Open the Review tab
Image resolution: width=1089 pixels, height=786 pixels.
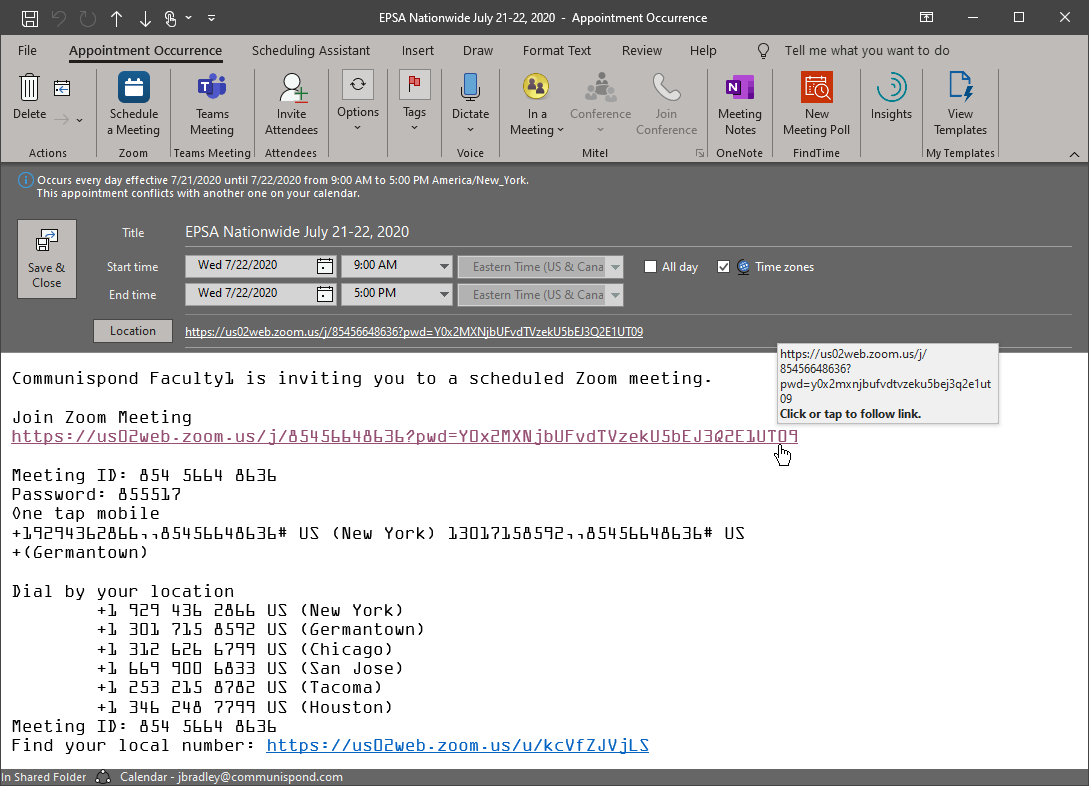(x=642, y=51)
